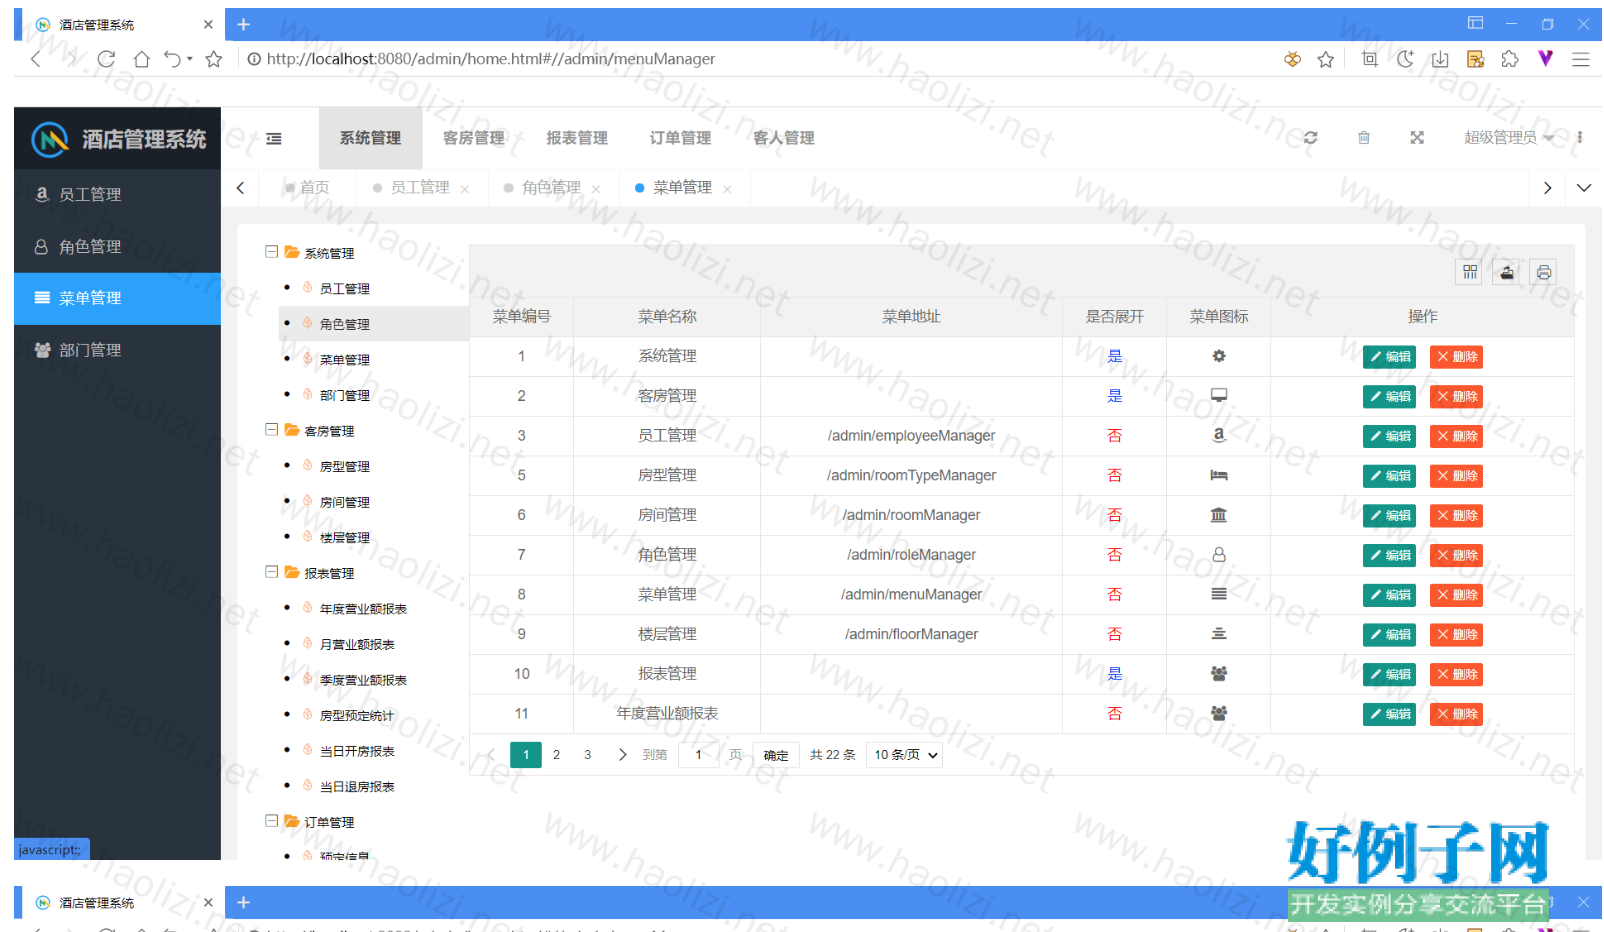Click the table print icon
Viewport: 1604px width, 932px height.
point(1544,272)
